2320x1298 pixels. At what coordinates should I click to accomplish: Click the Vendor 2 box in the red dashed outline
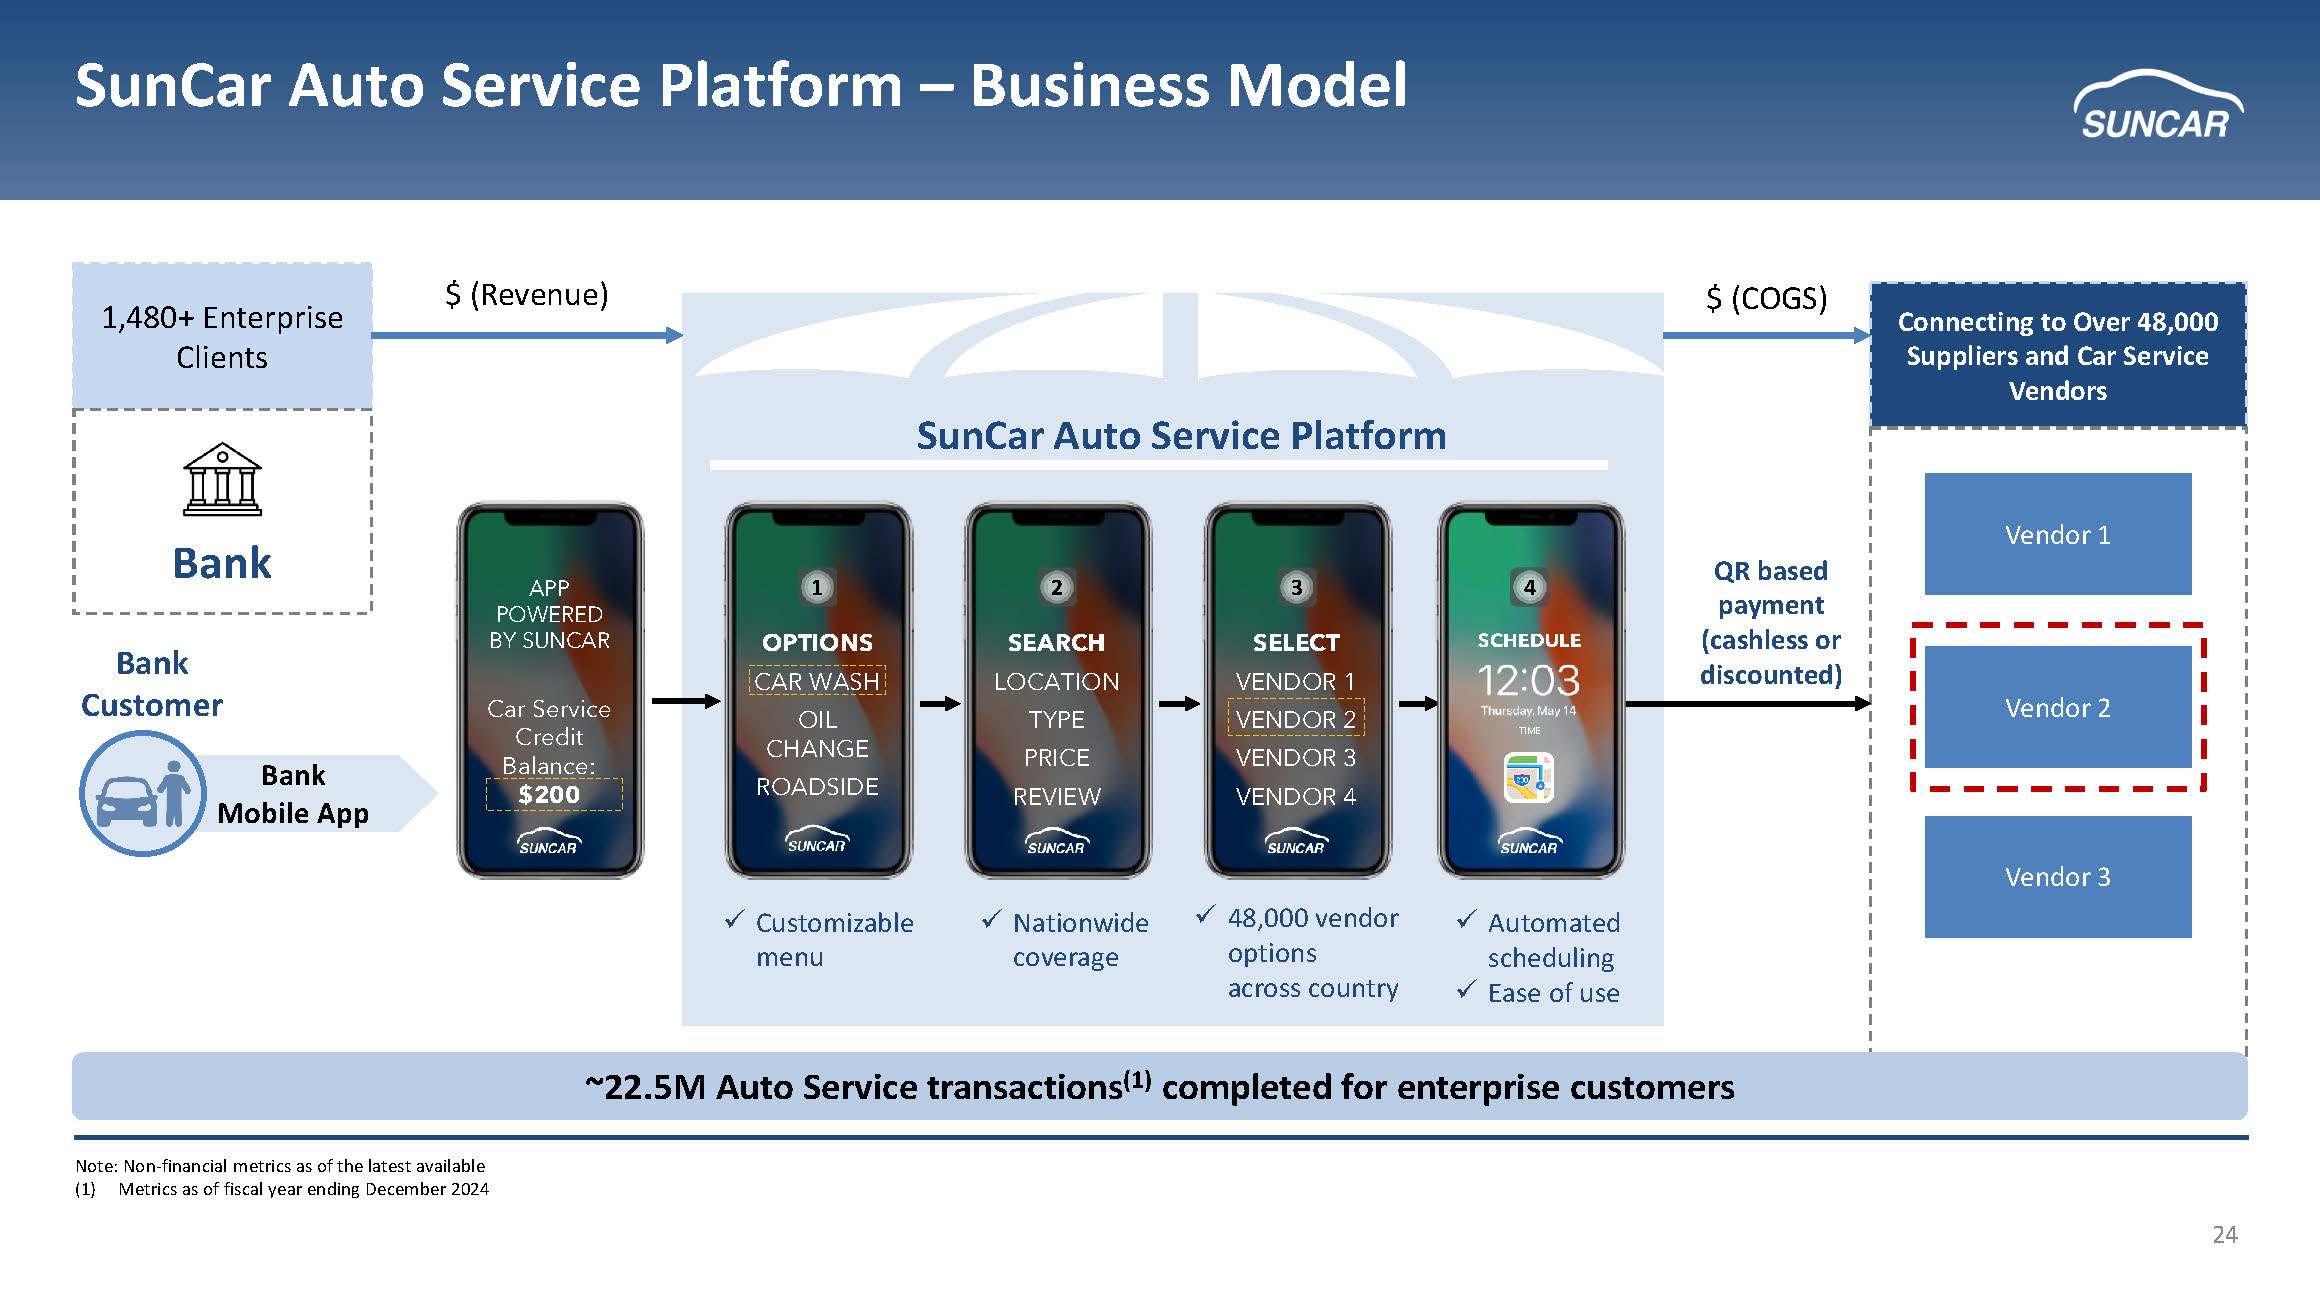tap(2057, 707)
